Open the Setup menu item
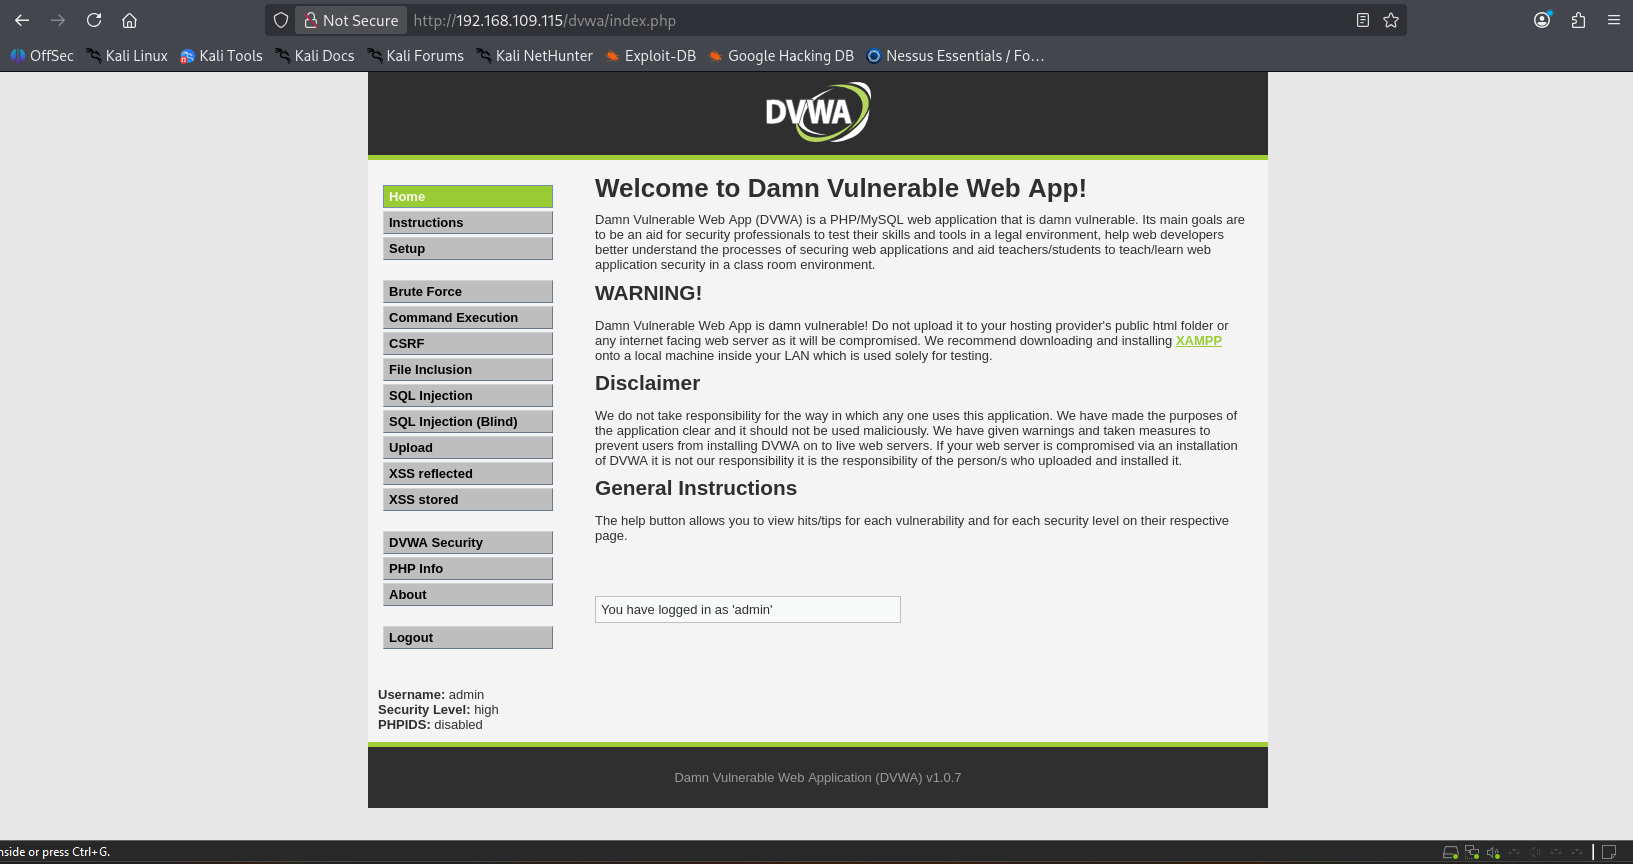 468,249
